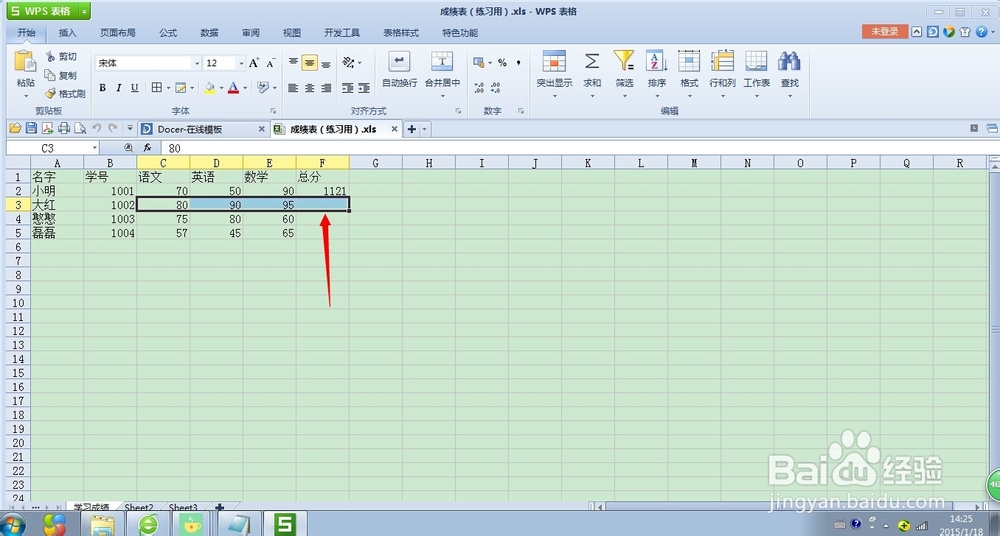Switch to the 插入 ribbon tab
The width and height of the screenshot is (1000, 536).
tap(67, 33)
